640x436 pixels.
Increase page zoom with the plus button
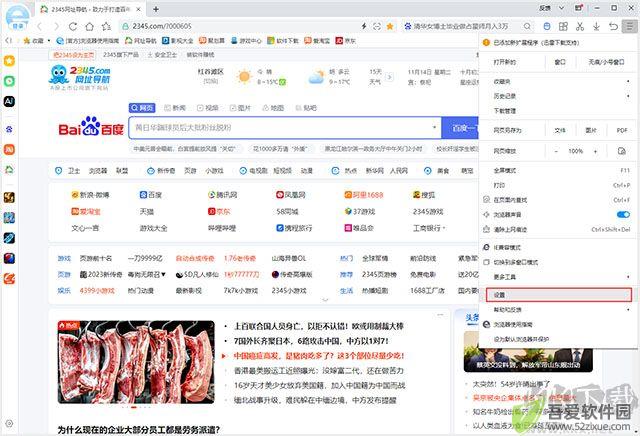[x=595, y=151]
